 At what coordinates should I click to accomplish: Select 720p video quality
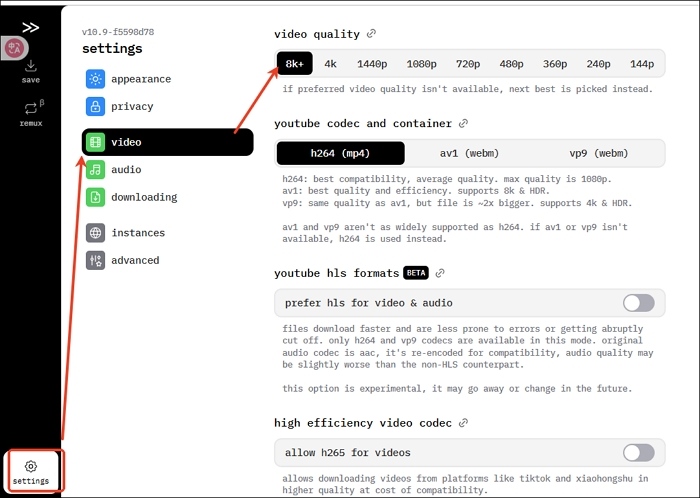point(468,64)
